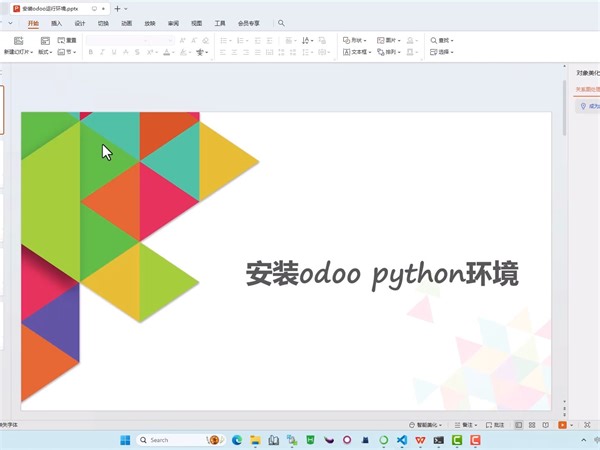Open the Picture (图片) dropdown
Screen dimensions: 600x450
(388, 40)
